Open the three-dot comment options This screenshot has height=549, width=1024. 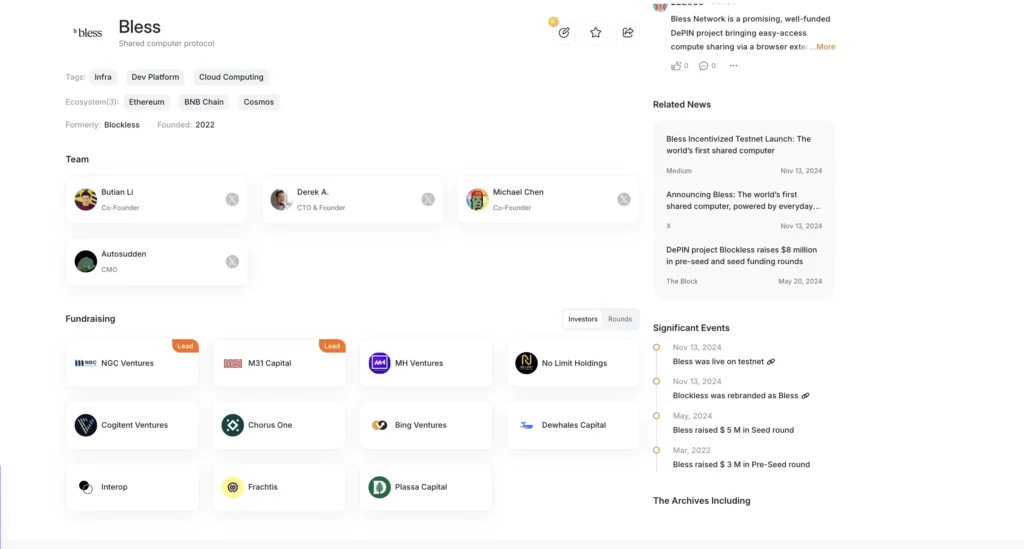pyautogui.click(x=733, y=66)
